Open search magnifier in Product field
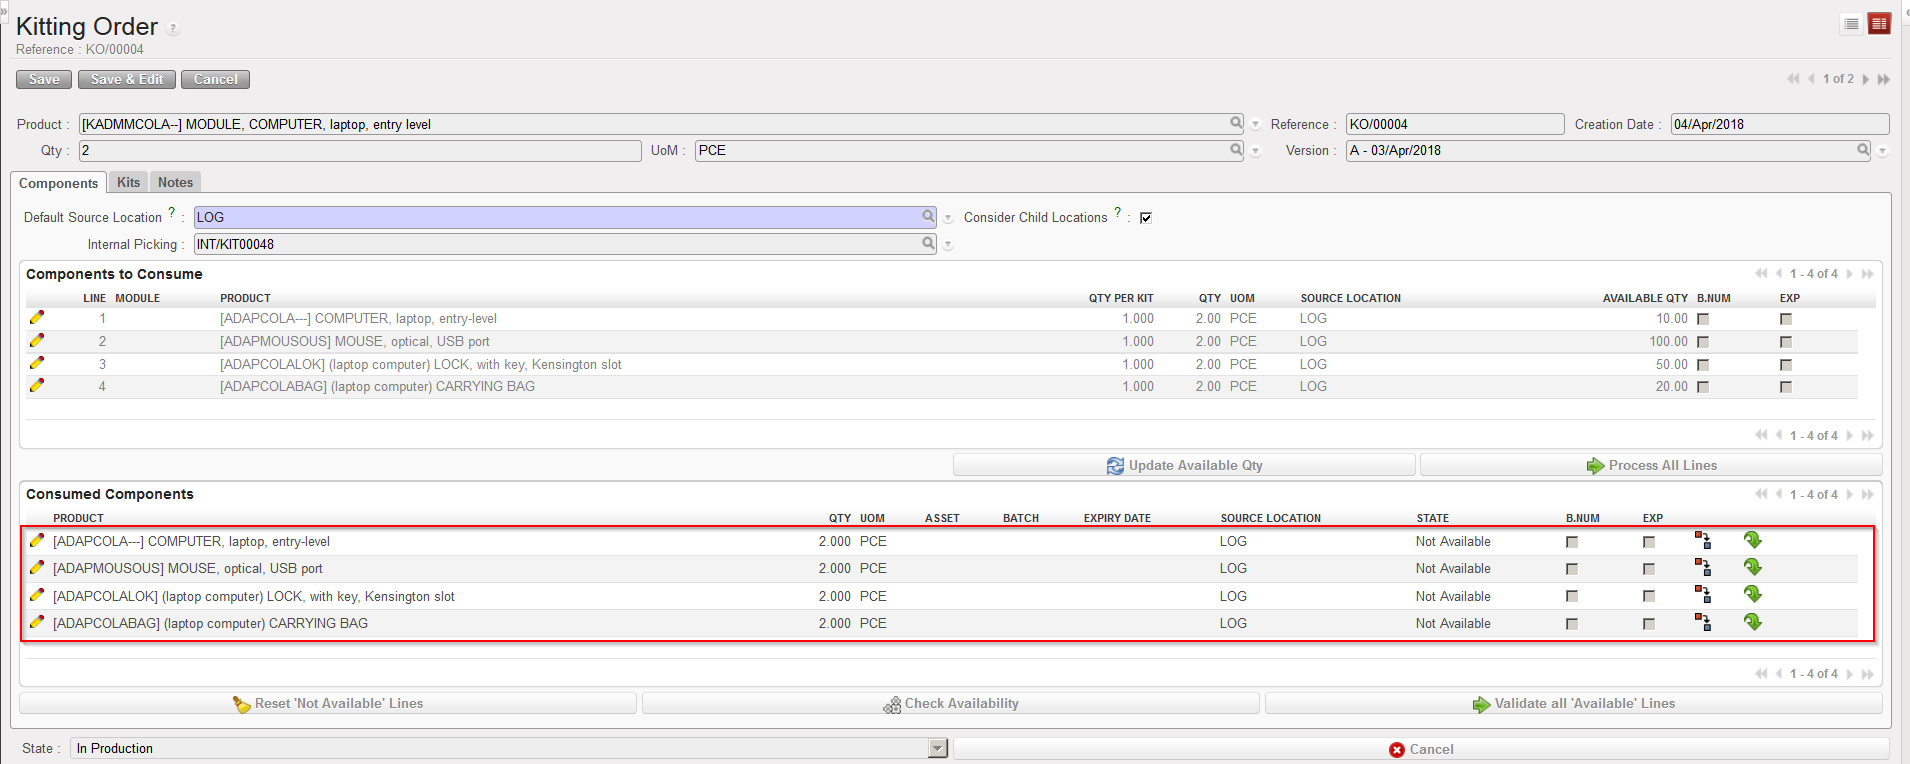This screenshot has height=764, width=1910. [x=1237, y=123]
